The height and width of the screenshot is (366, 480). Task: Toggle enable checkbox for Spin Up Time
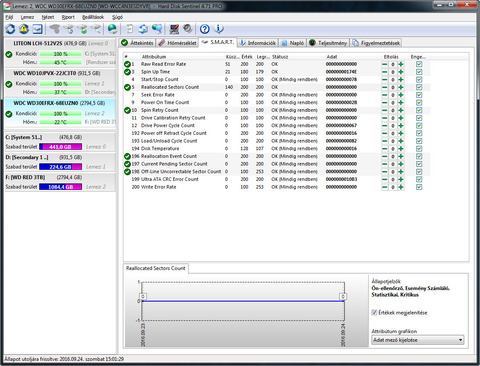pos(419,72)
